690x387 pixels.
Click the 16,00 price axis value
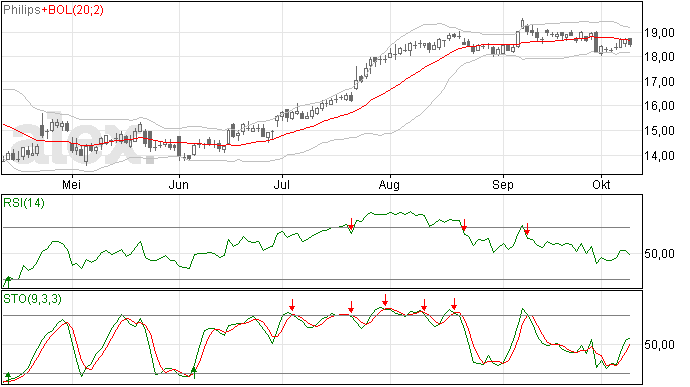click(659, 106)
